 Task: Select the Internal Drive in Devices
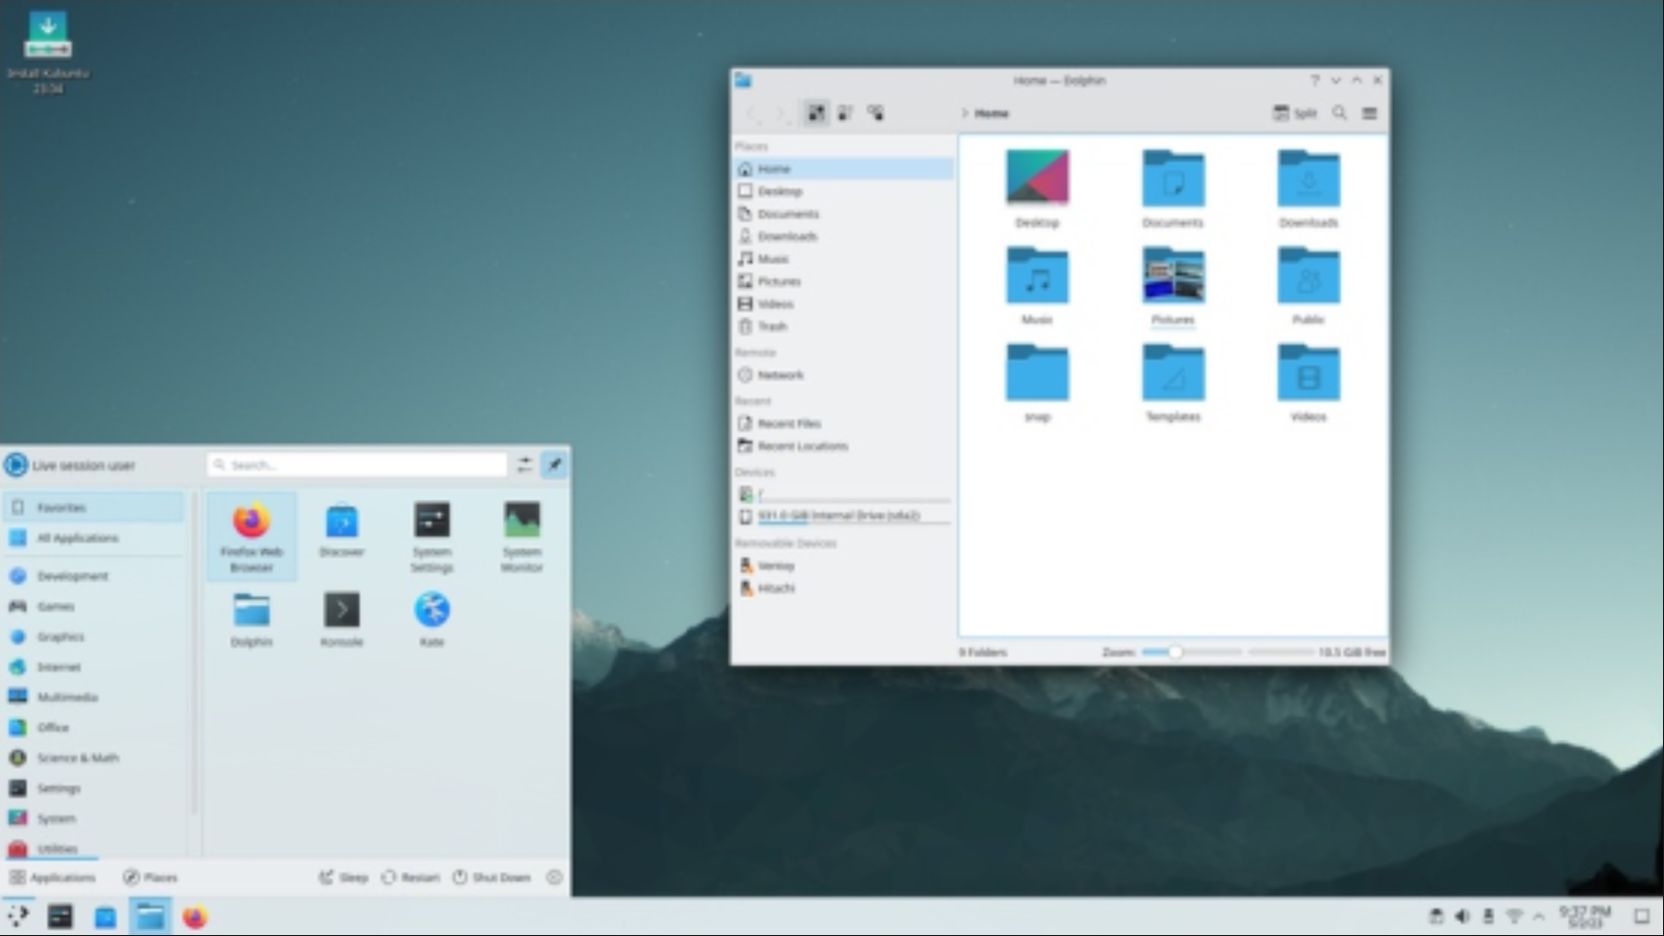844,516
